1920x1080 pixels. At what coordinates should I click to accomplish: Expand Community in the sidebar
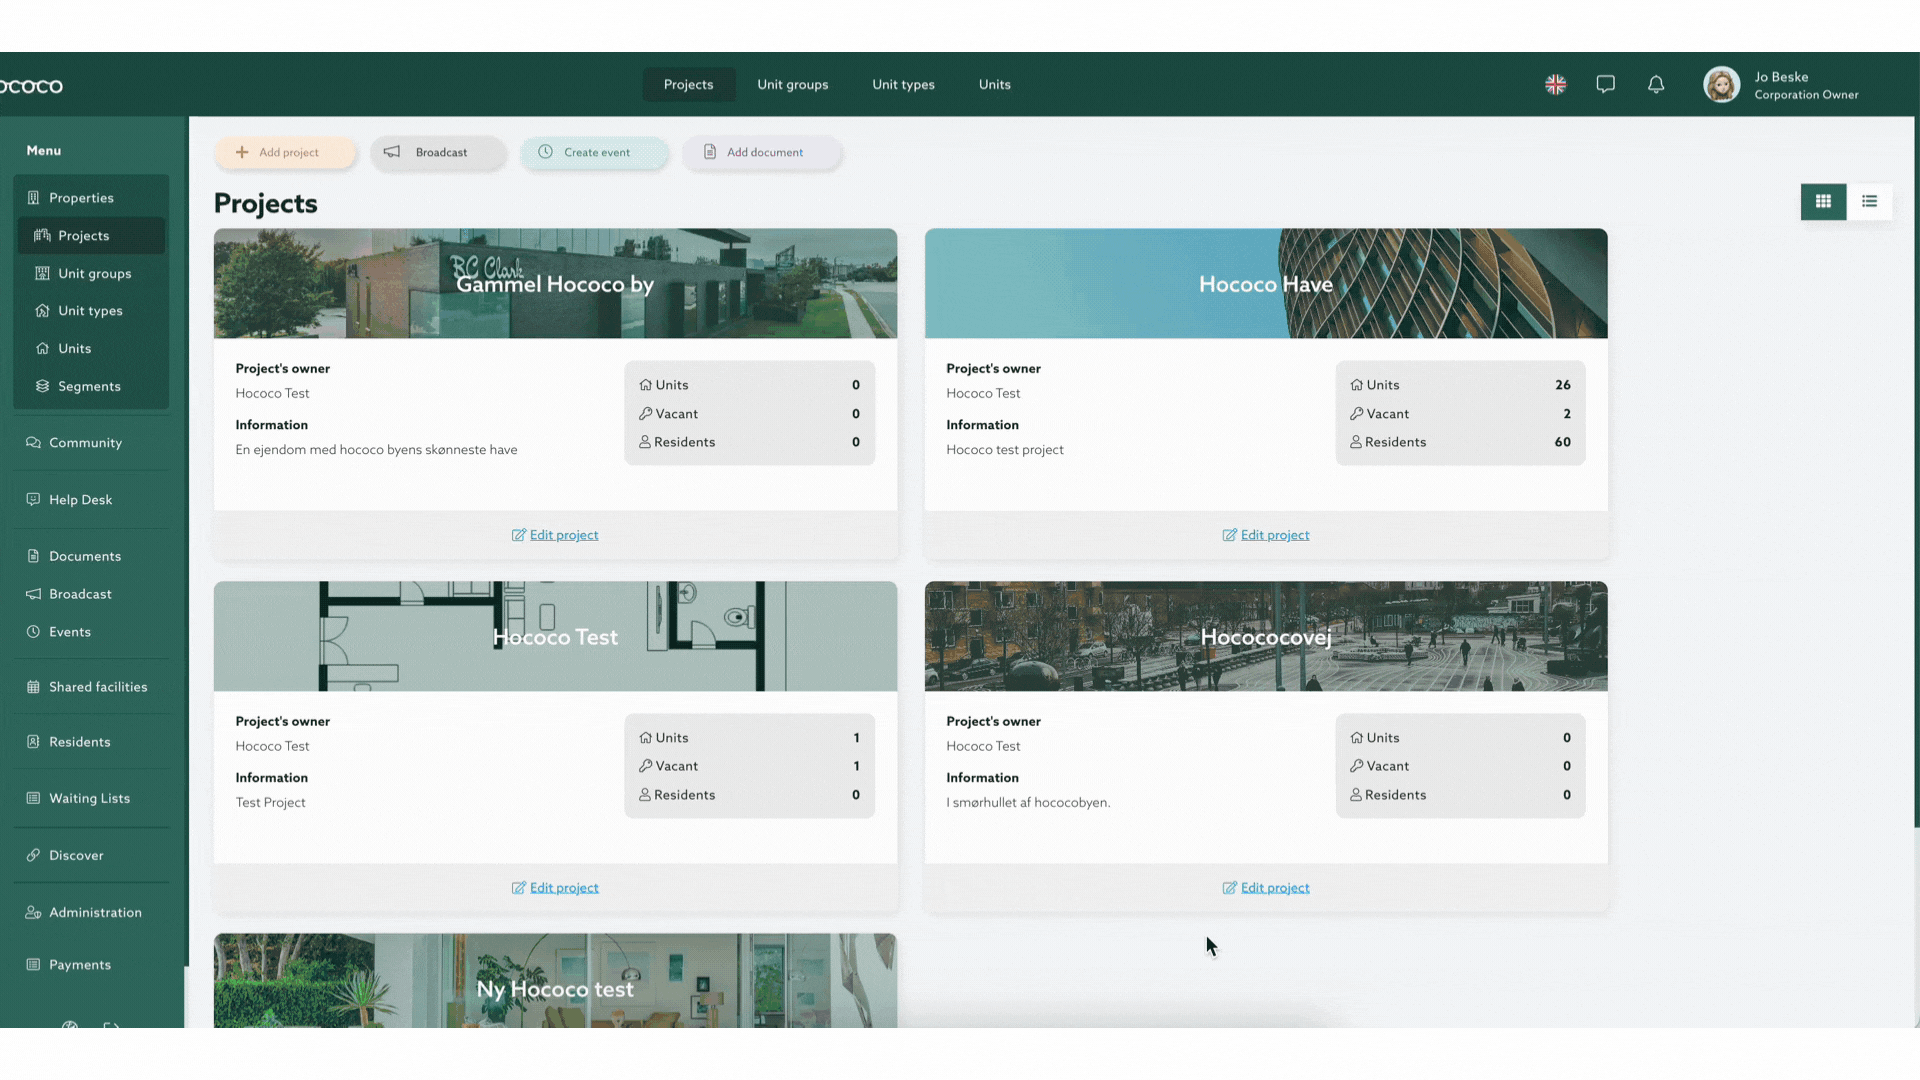click(85, 443)
